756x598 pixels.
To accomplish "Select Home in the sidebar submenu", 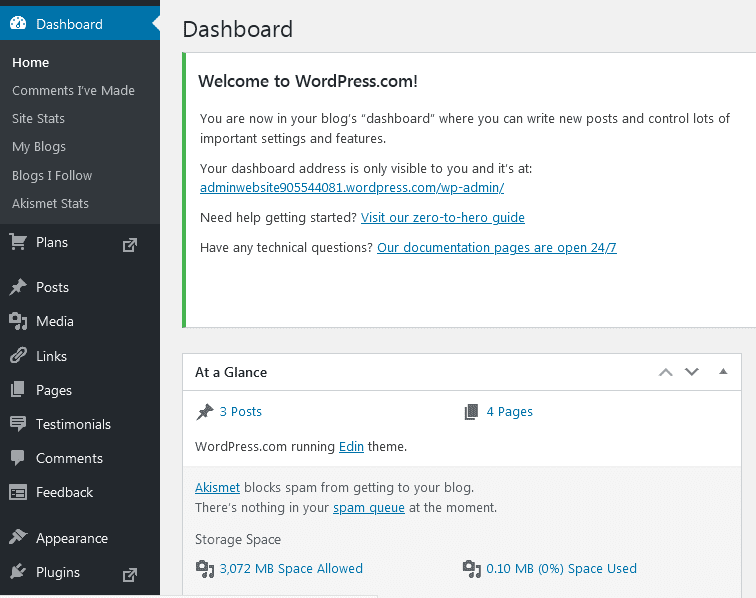I will [30, 63].
